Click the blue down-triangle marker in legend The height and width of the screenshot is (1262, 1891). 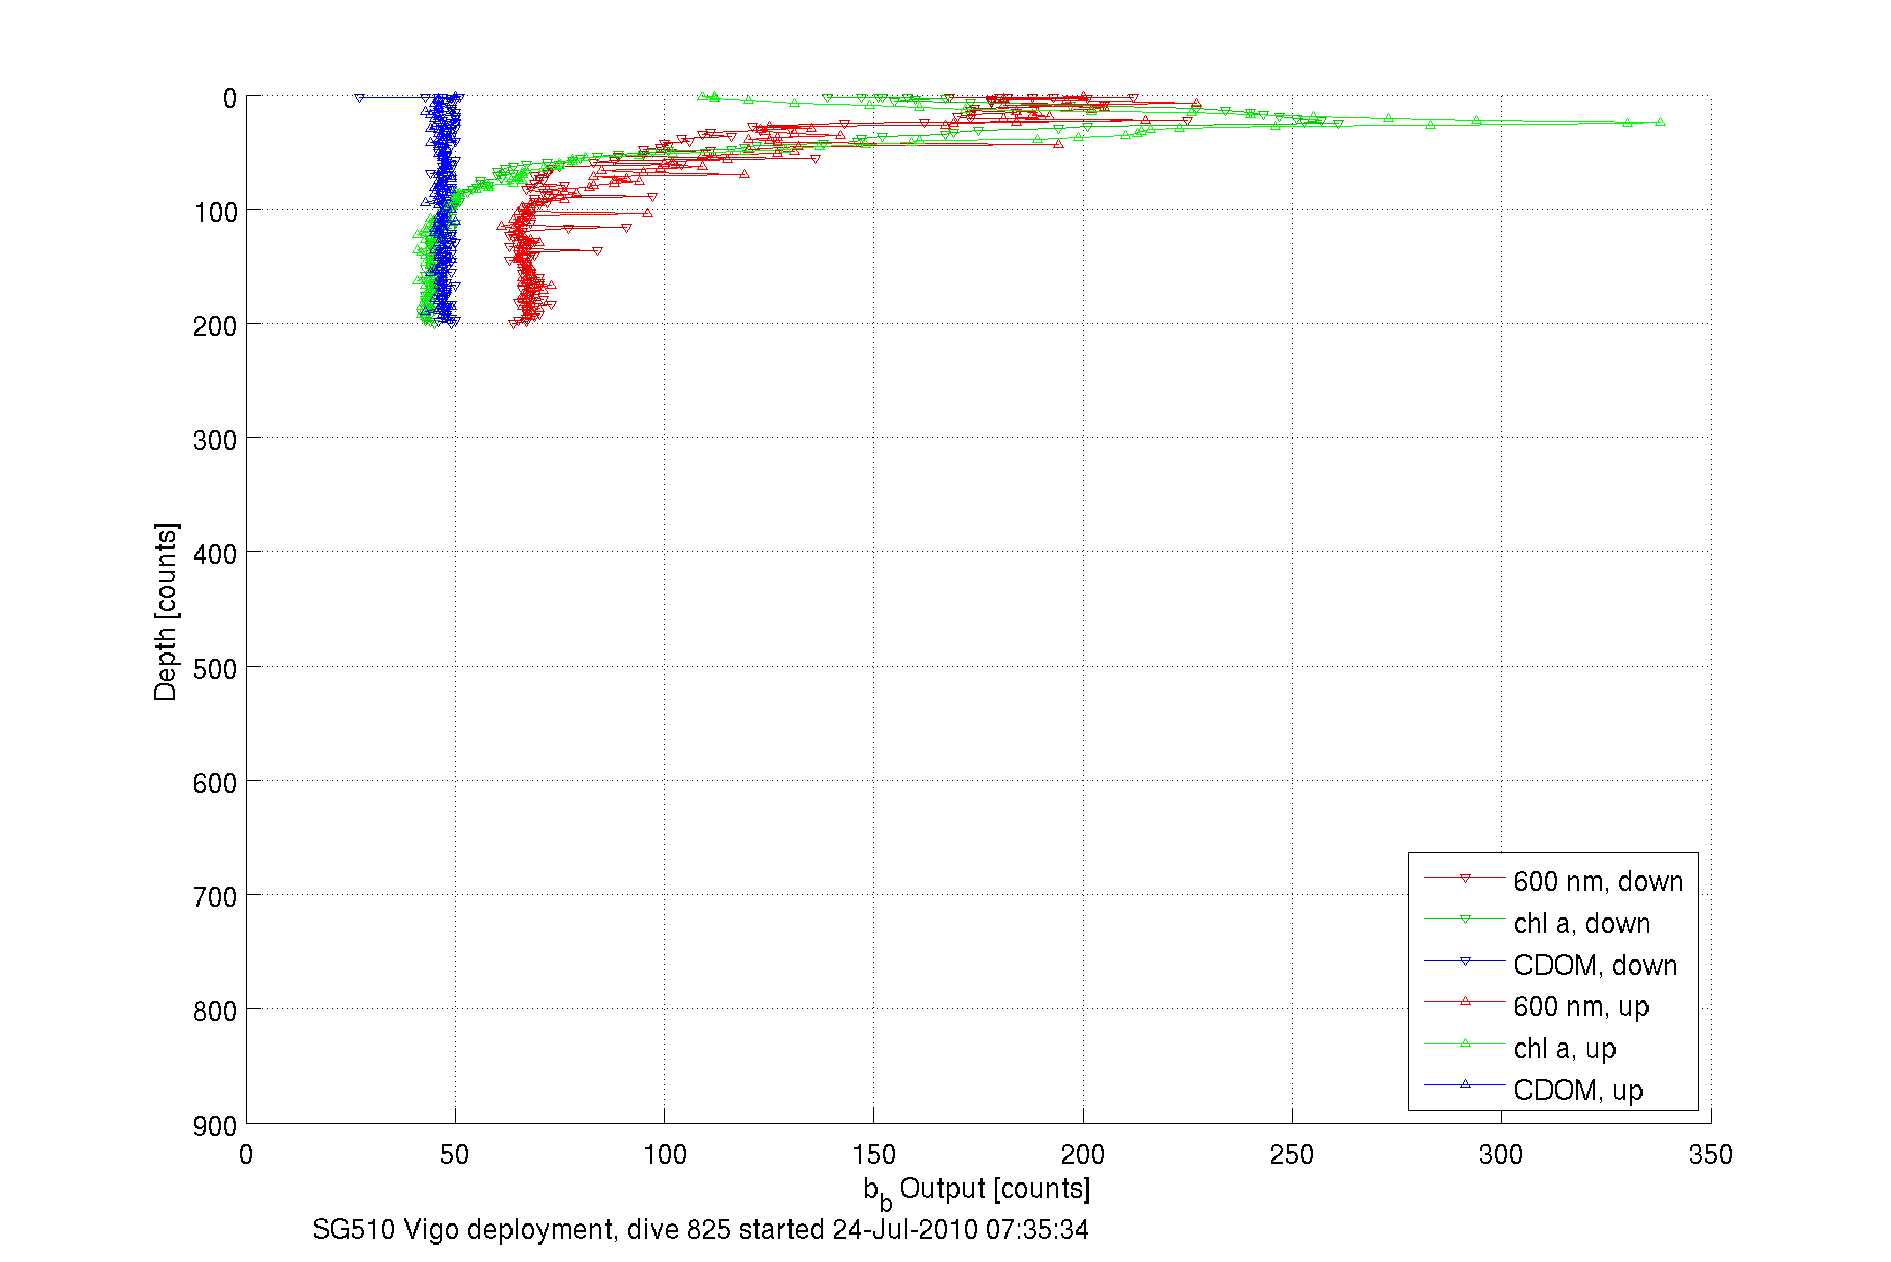tap(1465, 961)
